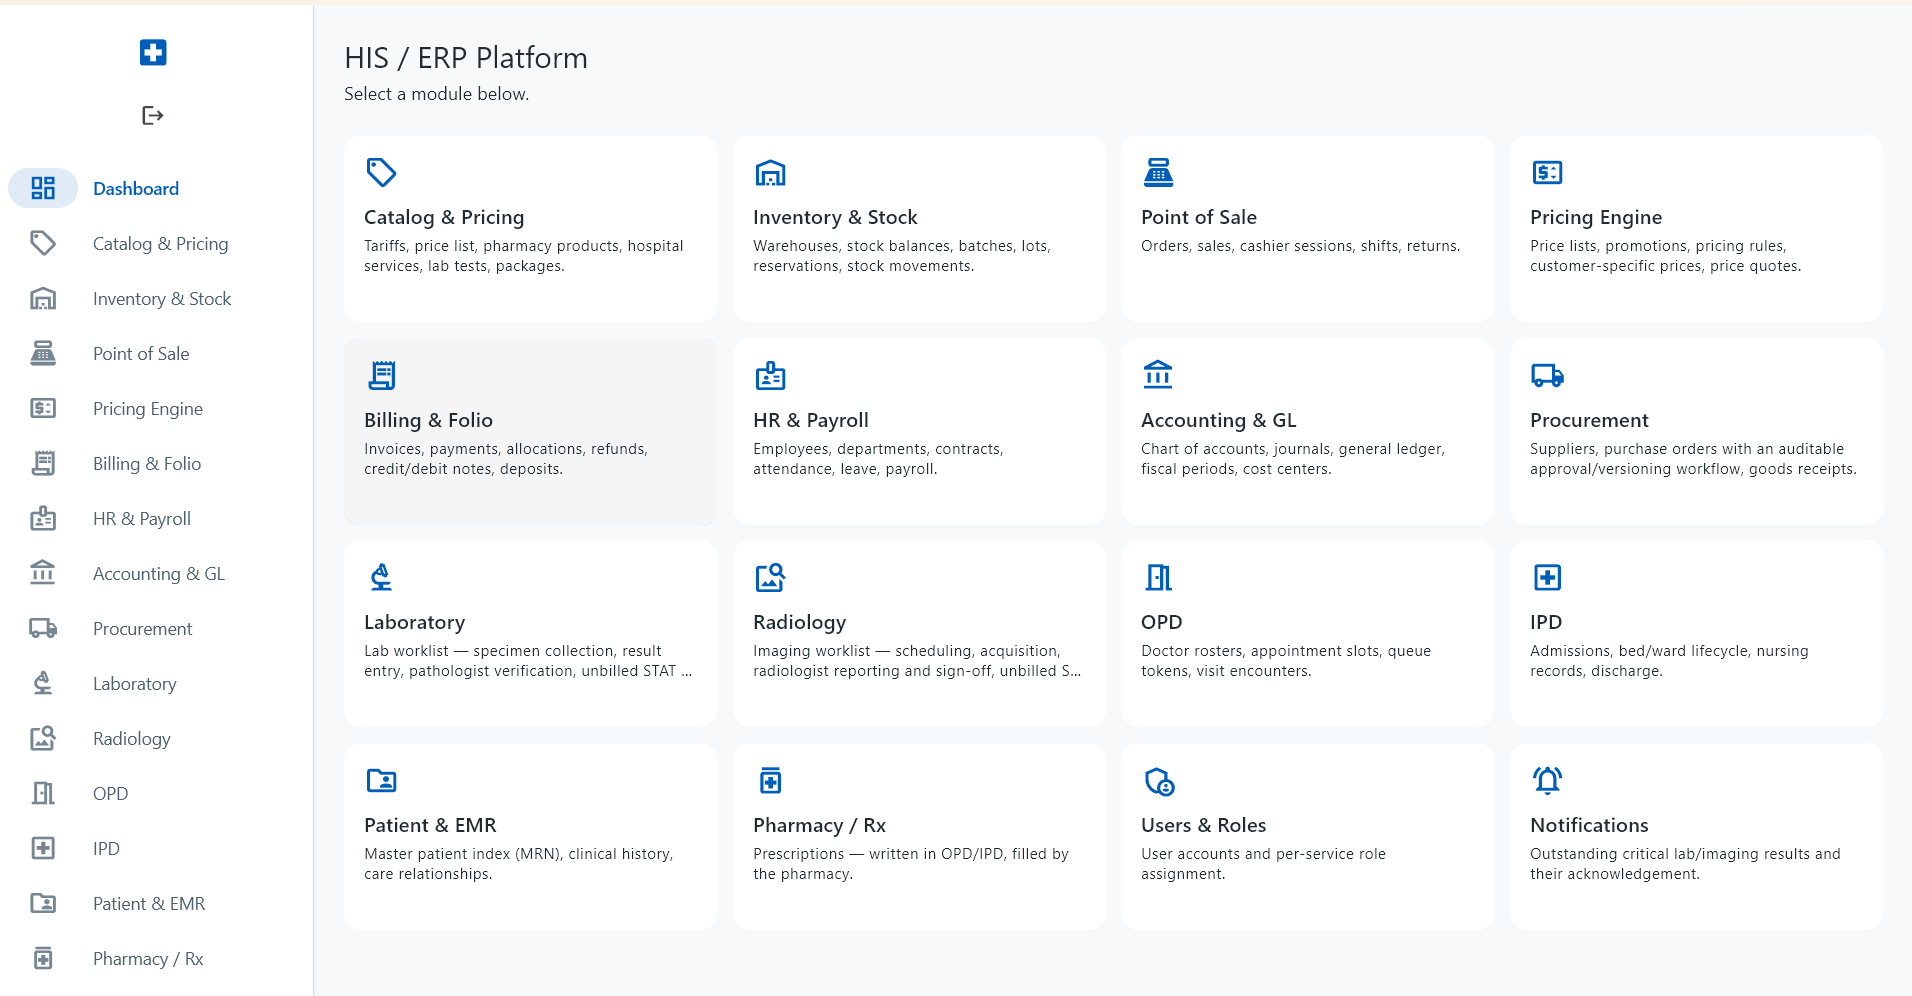Viewport: 1912px width, 996px height.
Task: Click the blue medical cross logo
Action: pyautogui.click(x=153, y=52)
